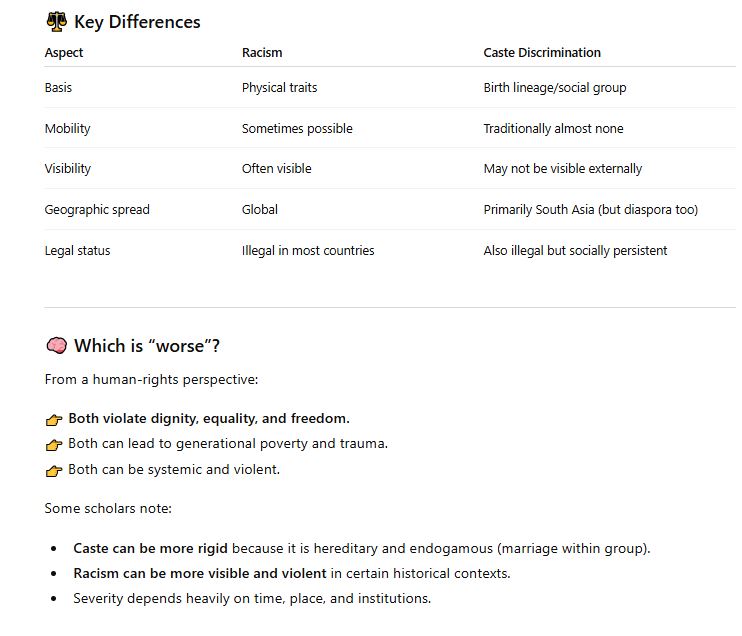Screen dimensions: 742x636
Task: Click the 'Key Differences' heading
Action: 137,22
